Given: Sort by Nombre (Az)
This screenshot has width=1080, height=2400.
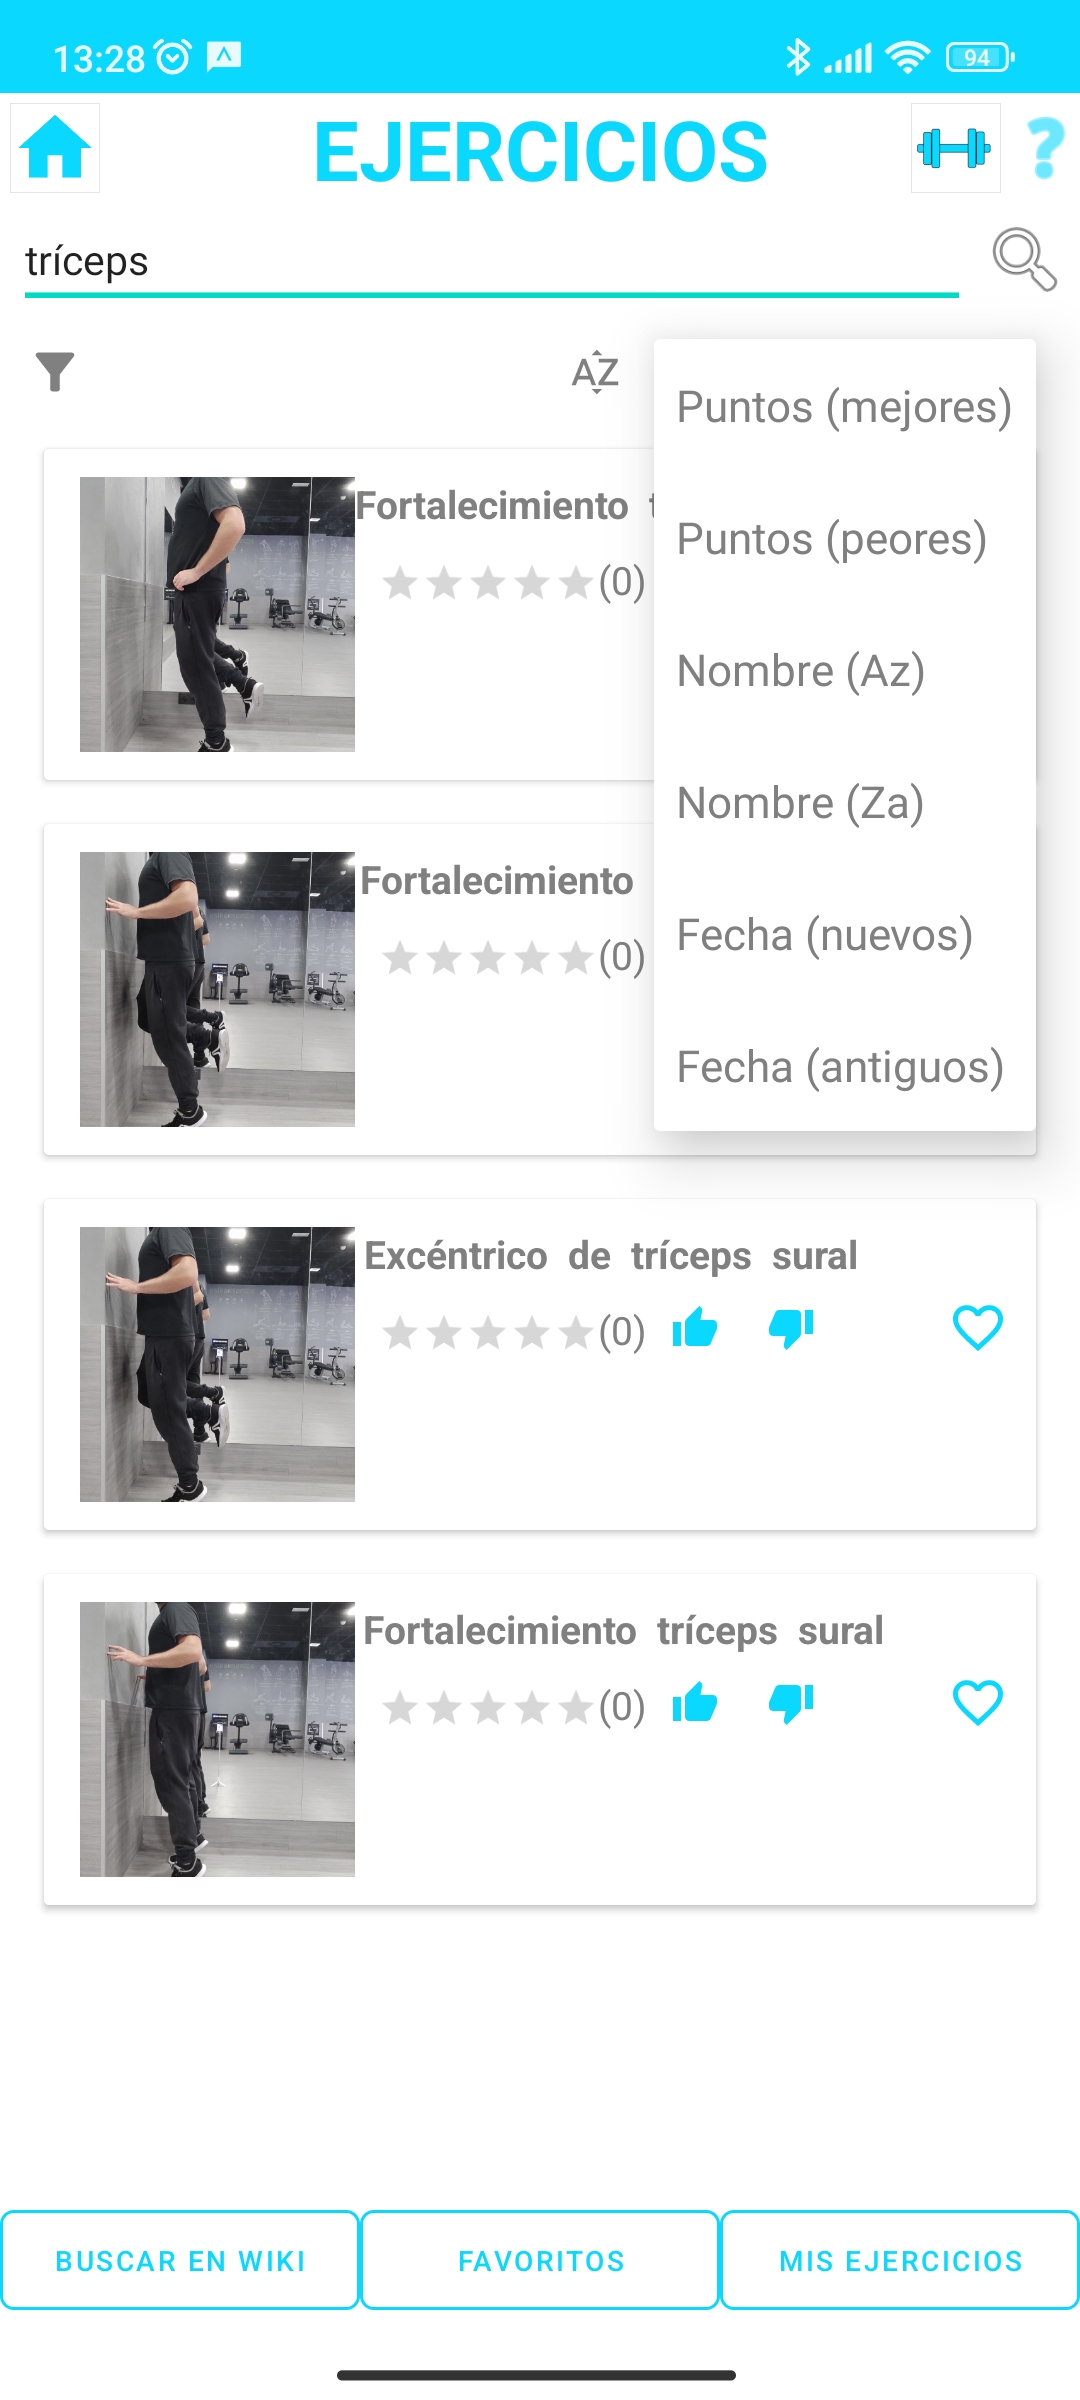Looking at the screenshot, I should tap(800, 671).
